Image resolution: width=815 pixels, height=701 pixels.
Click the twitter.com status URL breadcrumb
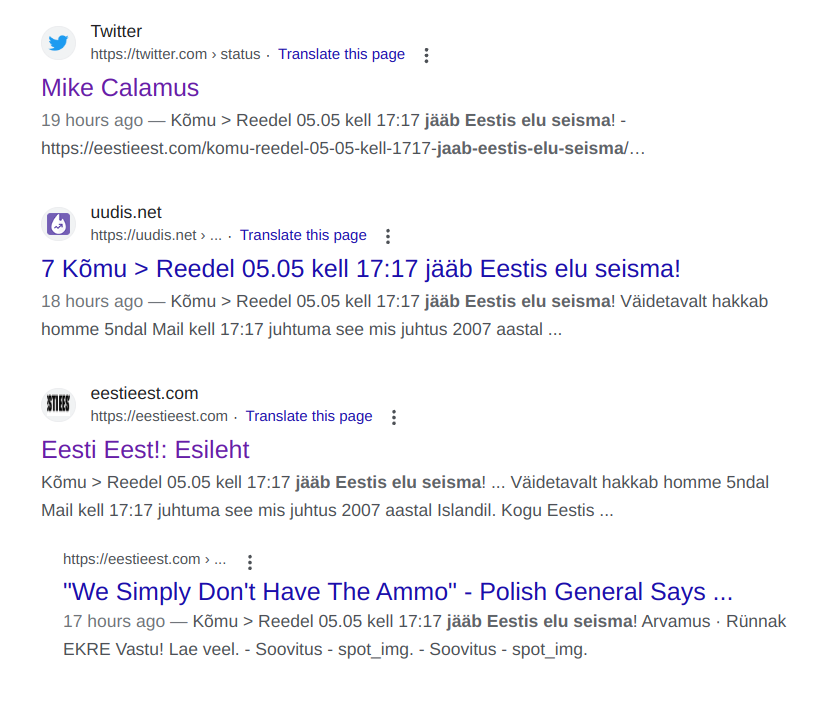pos(175,54)
